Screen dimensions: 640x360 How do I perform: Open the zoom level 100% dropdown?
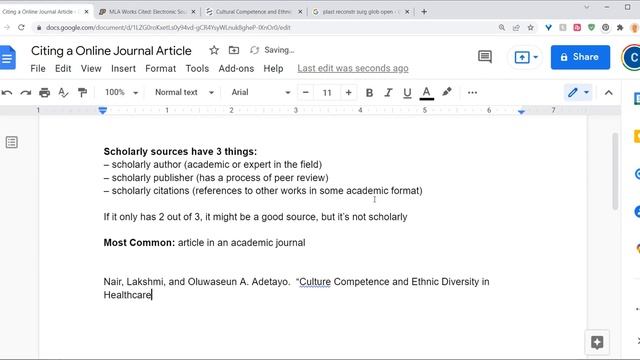coord(121,93)
